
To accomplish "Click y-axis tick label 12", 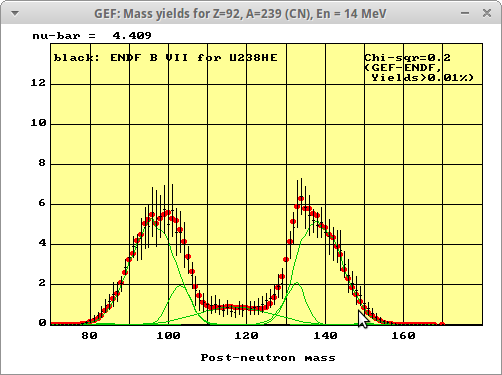I will click(x=38, y=83).
